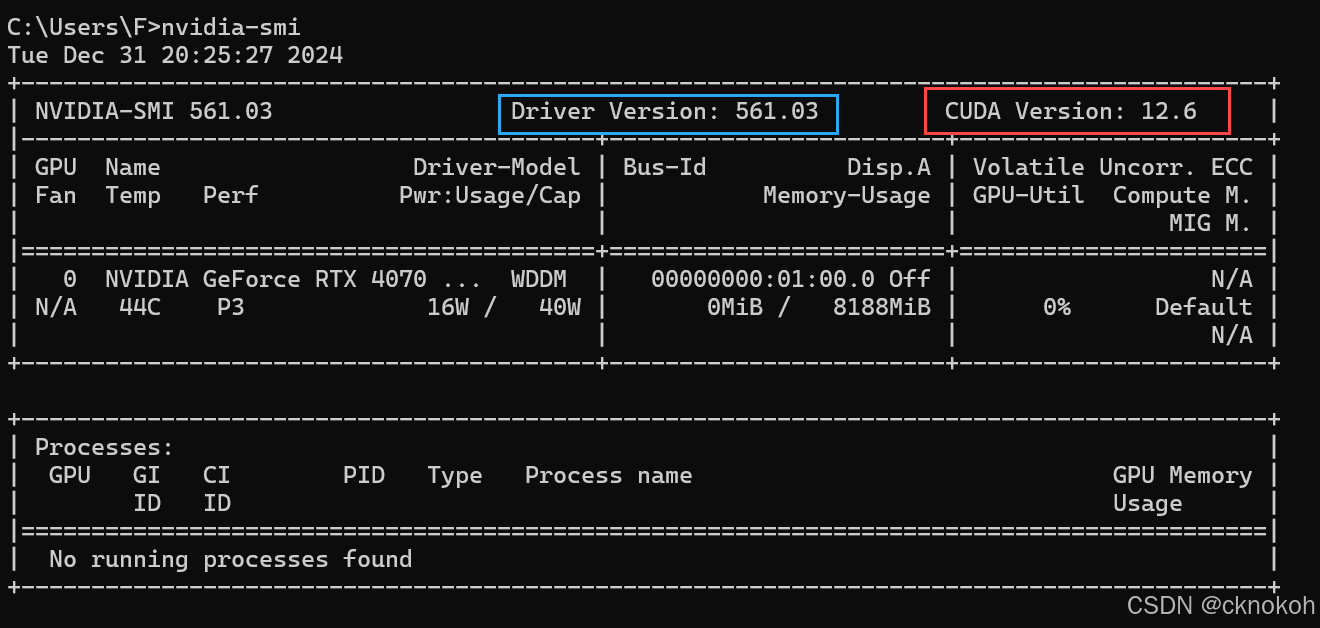Select the 'NVIDIA-SMI 561.03' header text
This screenshot has height=628, width=1320.
coord(154,111)
